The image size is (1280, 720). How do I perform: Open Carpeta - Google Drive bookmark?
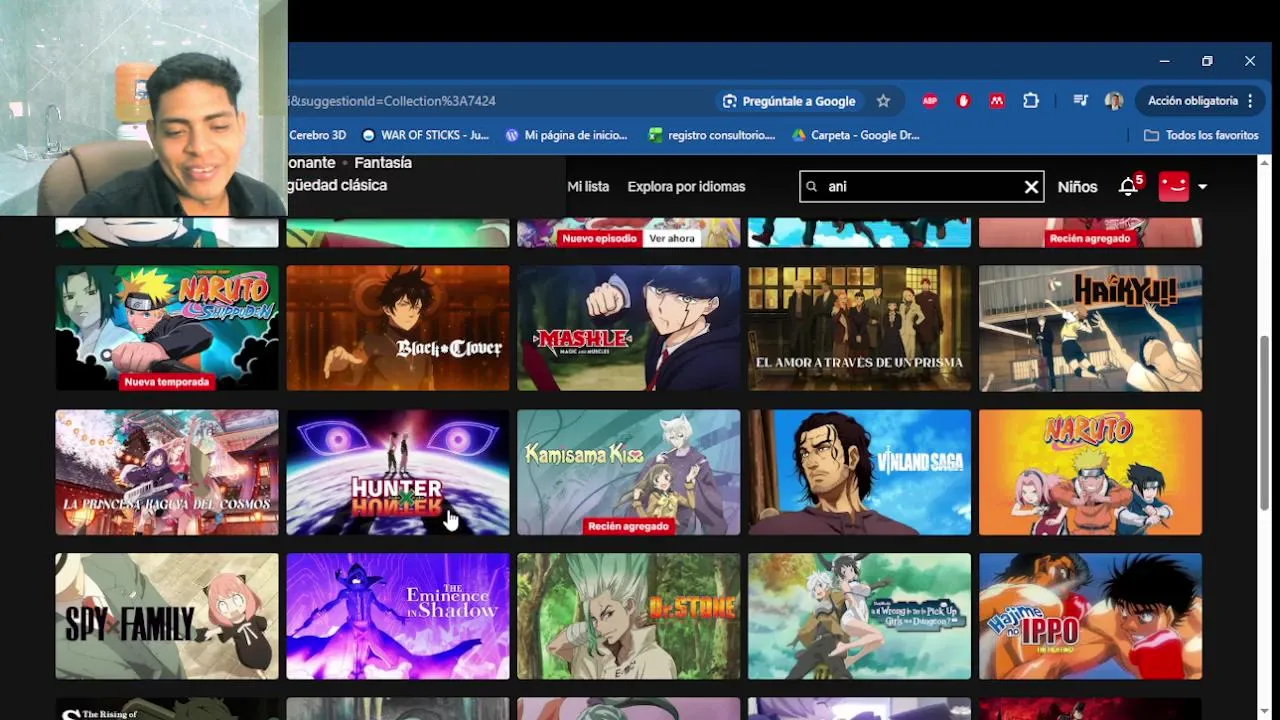coord(856,135)
